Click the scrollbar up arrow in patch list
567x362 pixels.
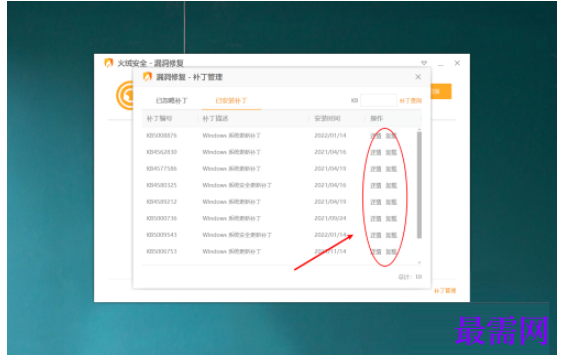pos(419,129)
